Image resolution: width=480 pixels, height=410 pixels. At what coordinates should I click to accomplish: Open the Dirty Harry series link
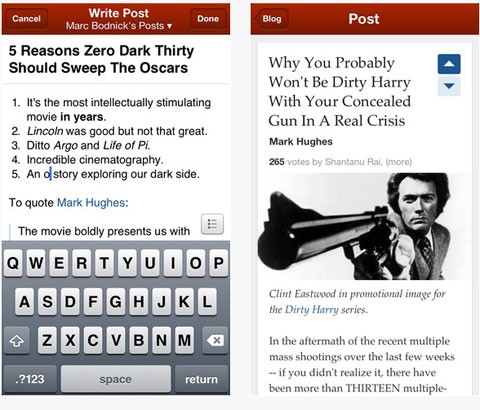[312, 310]
